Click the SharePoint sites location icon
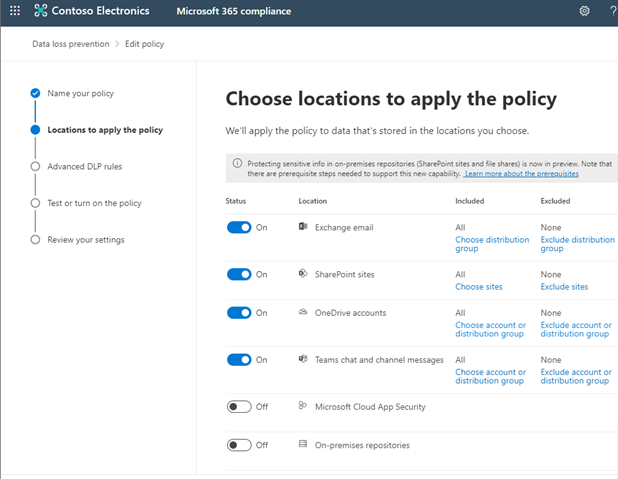This screenshot has width=618, height=479. tap(303, 273)
